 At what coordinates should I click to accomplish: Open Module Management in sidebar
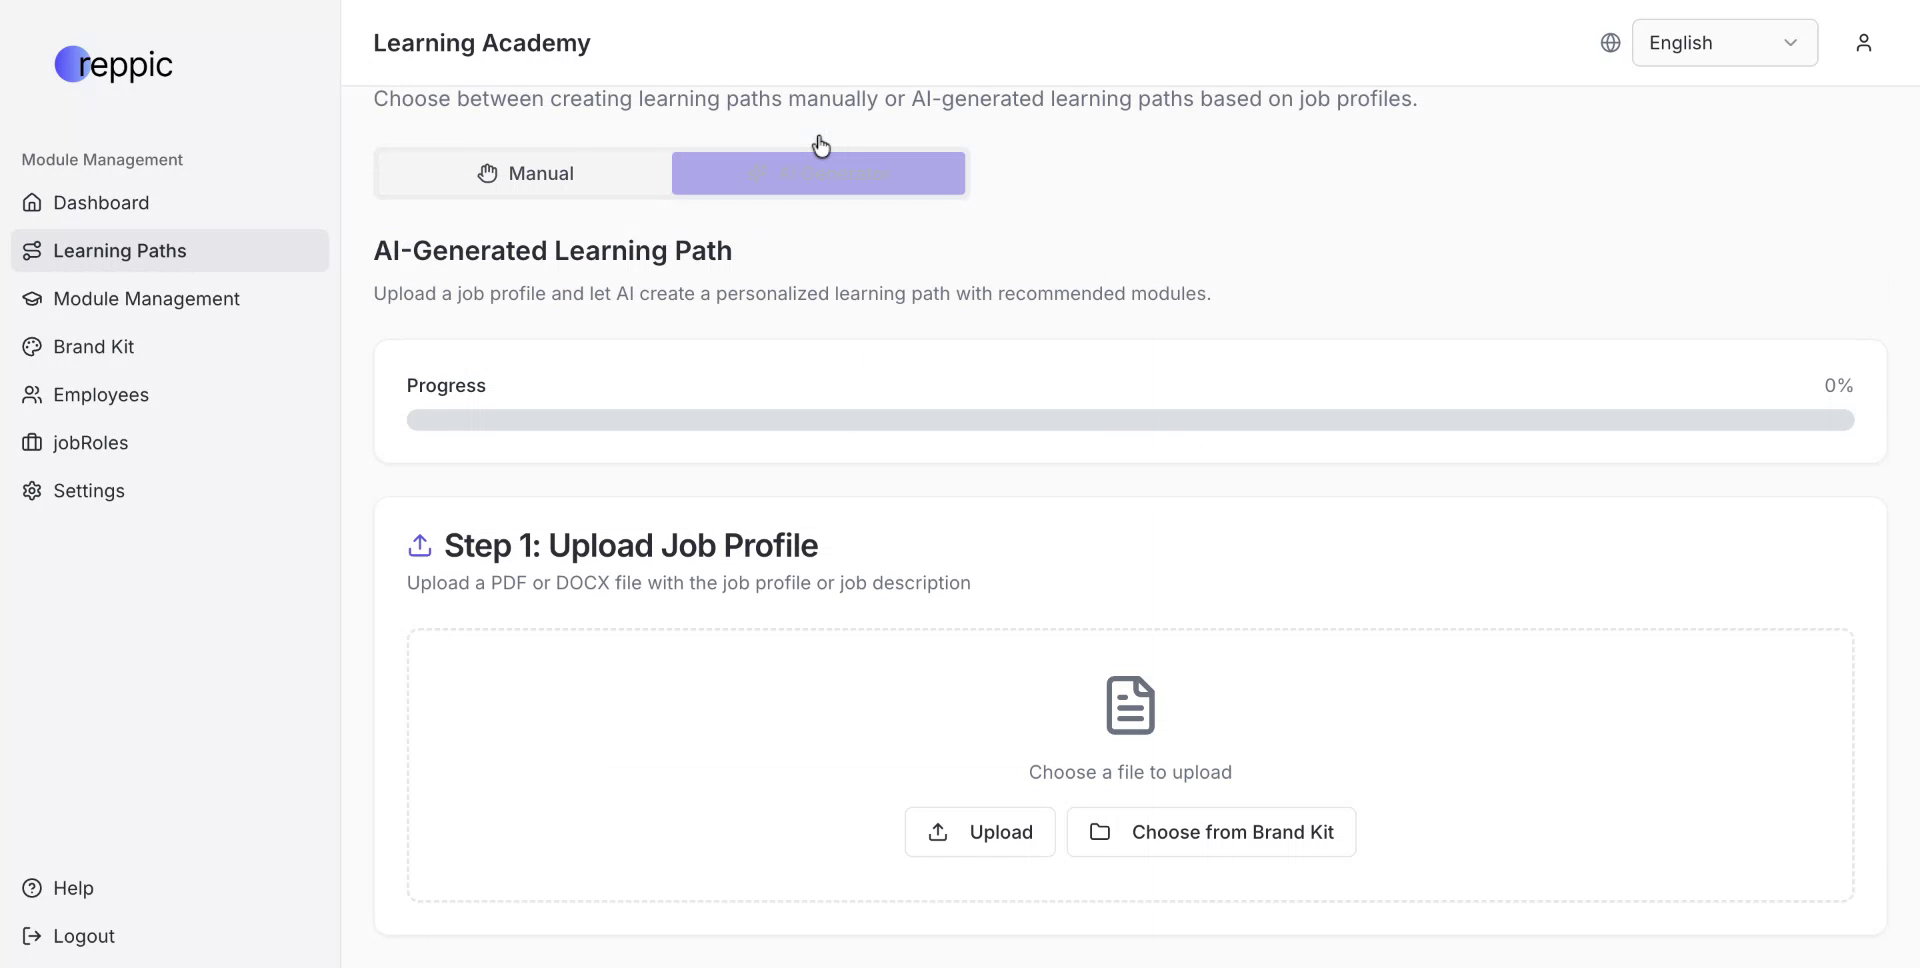pos(146,299)
